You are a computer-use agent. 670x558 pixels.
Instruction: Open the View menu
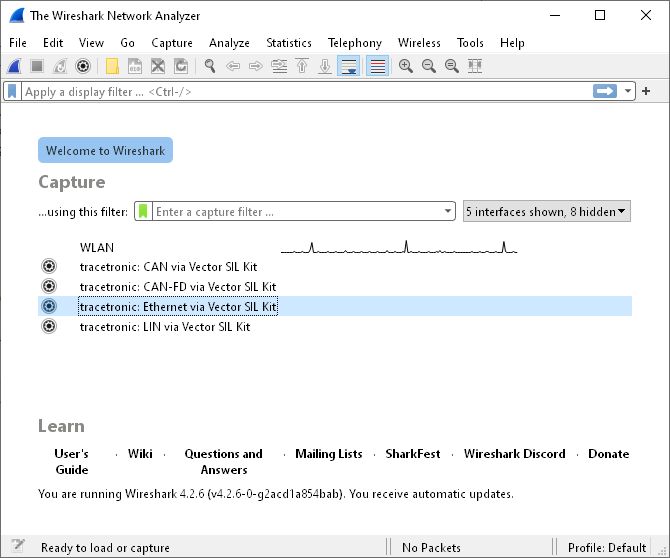(x=91, y=43)
